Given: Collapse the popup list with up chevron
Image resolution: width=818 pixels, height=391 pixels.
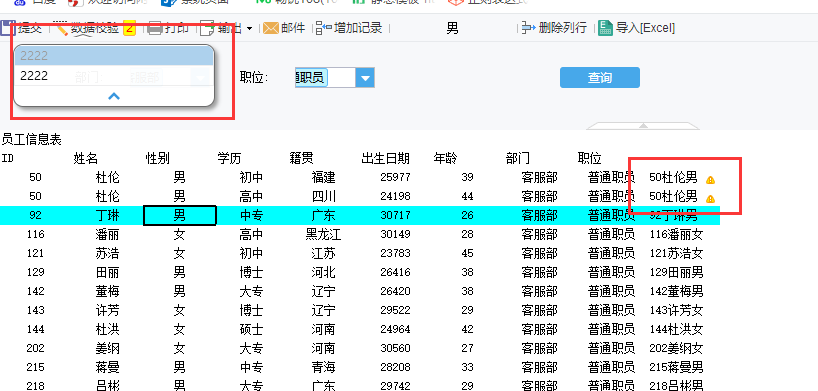Looking at the screenshot, I should click(114, 96).
